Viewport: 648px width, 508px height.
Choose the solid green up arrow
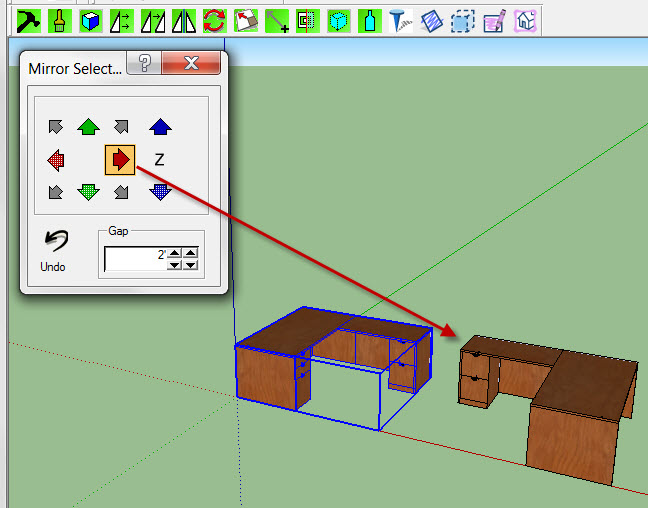(x=89, y=126)
